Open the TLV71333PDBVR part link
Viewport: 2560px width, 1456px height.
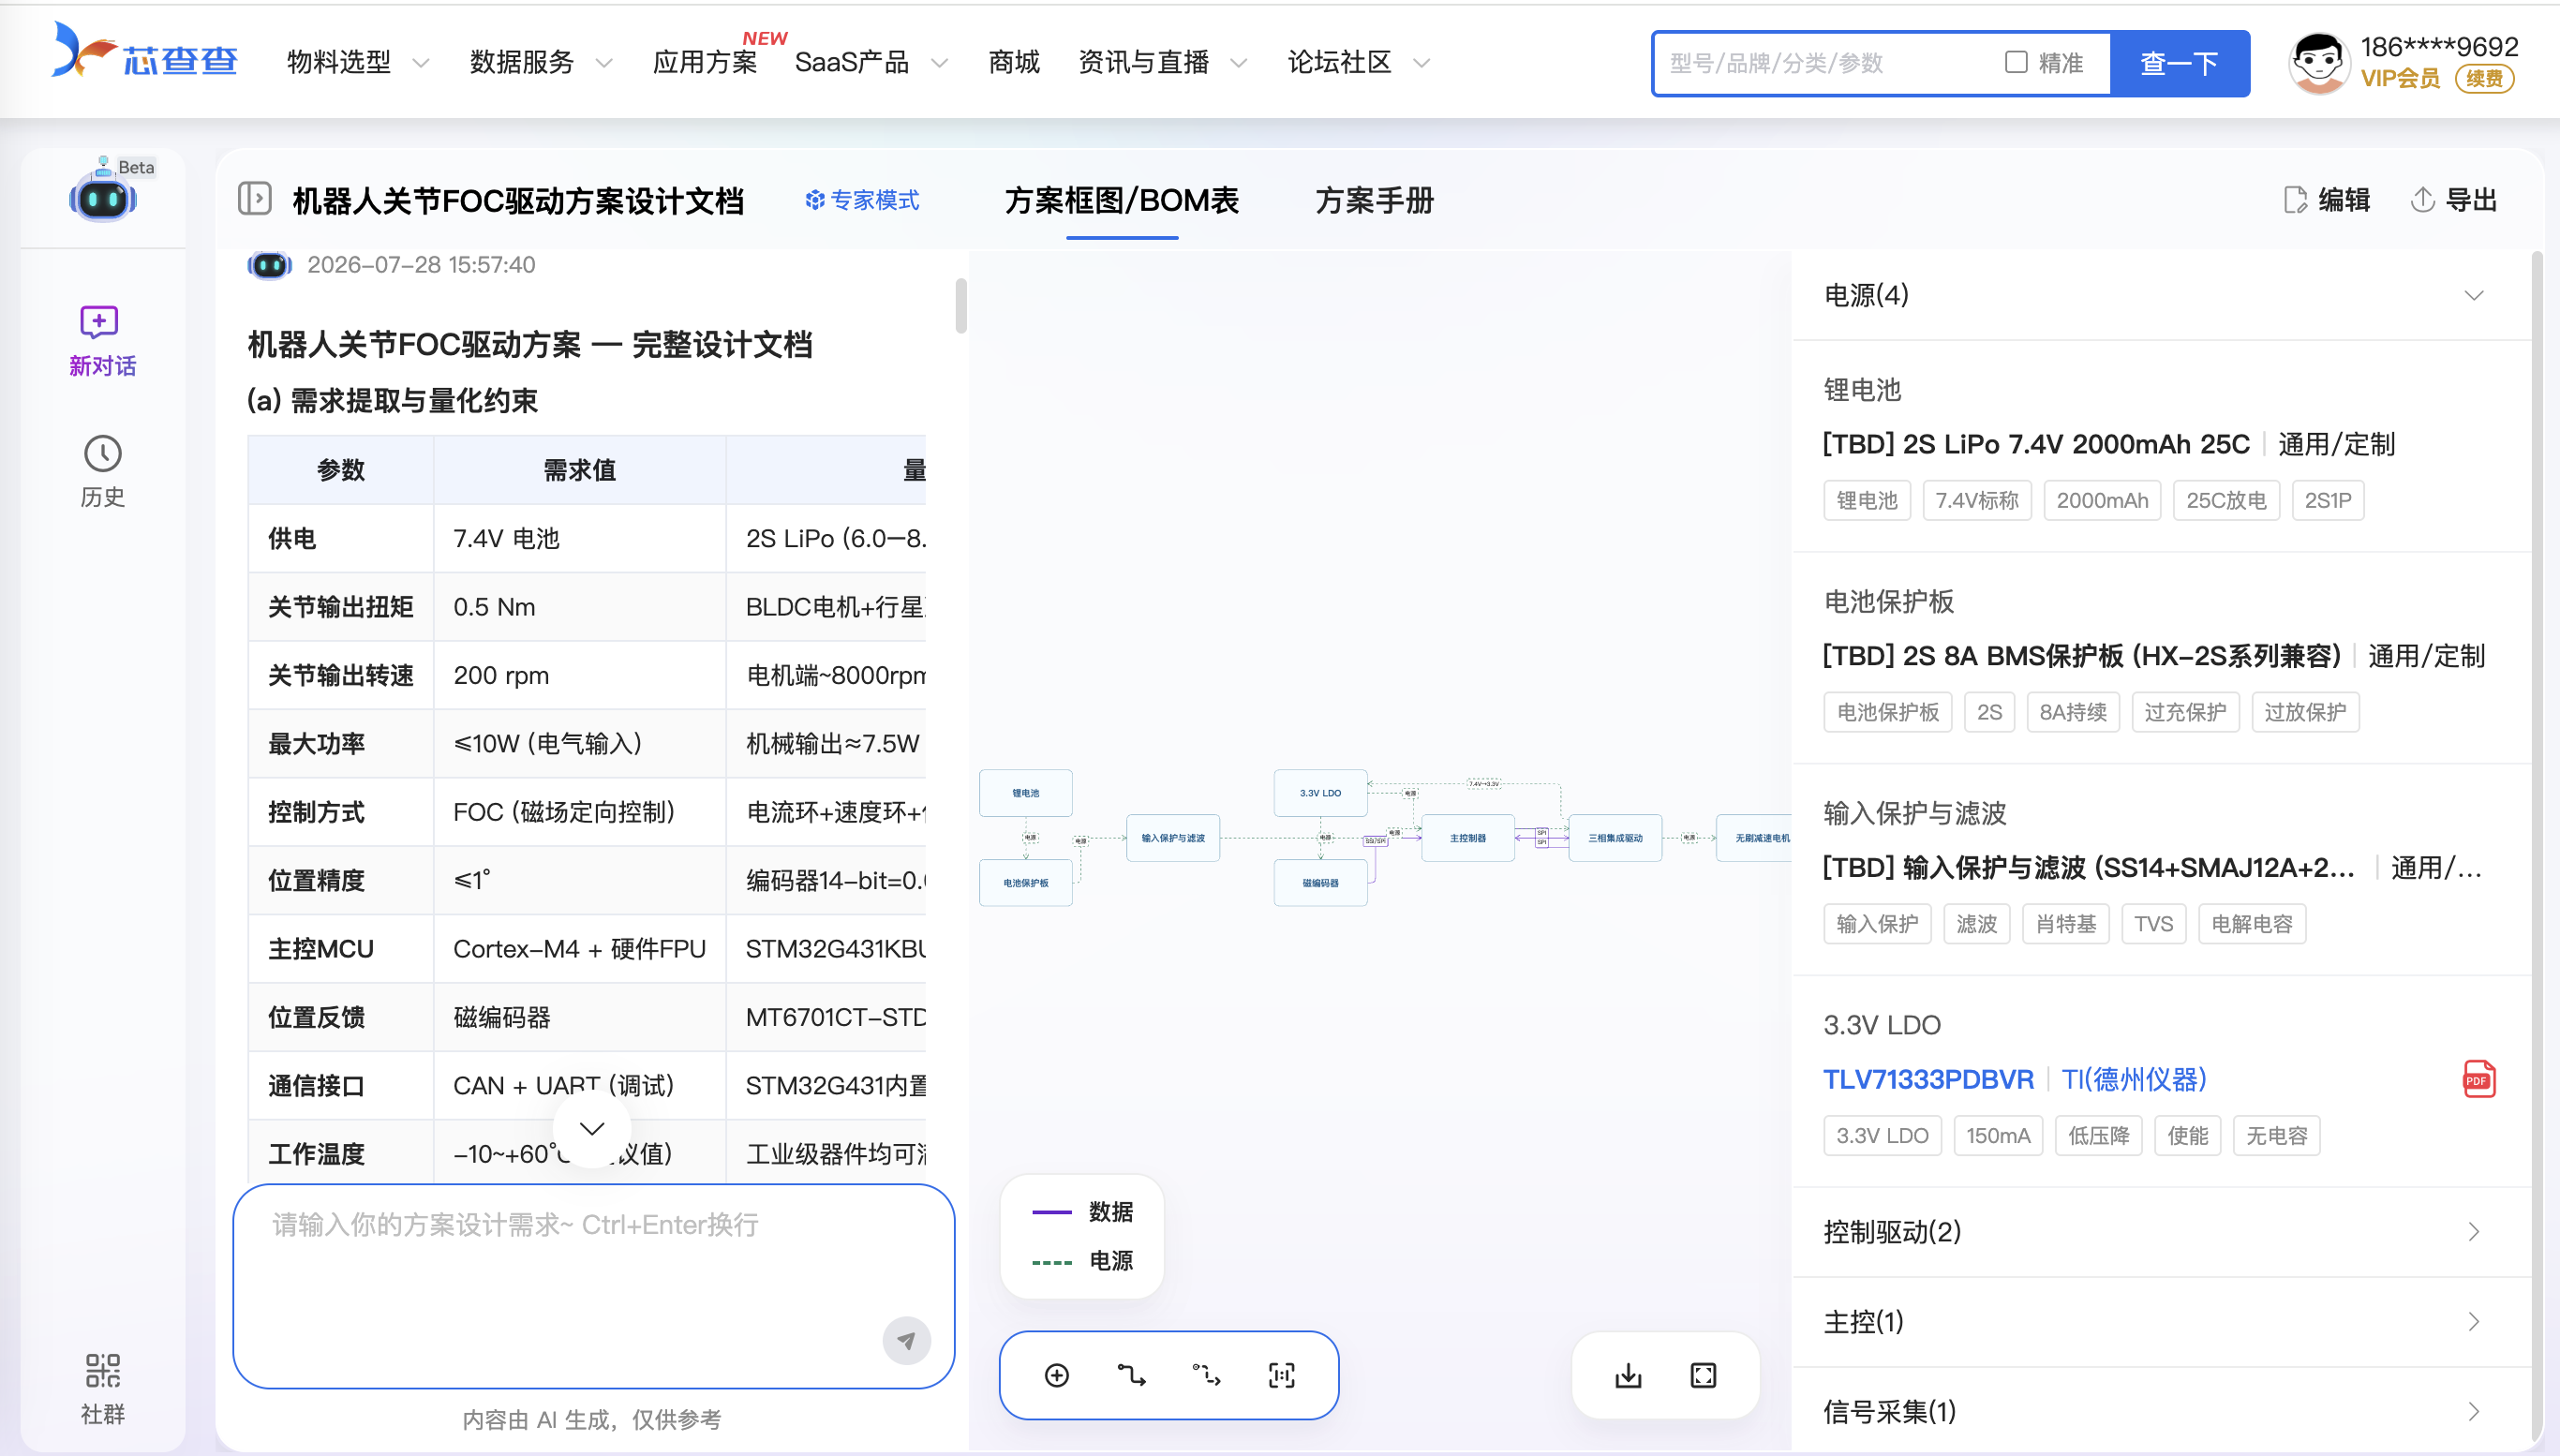(x=1928, y=1079)
